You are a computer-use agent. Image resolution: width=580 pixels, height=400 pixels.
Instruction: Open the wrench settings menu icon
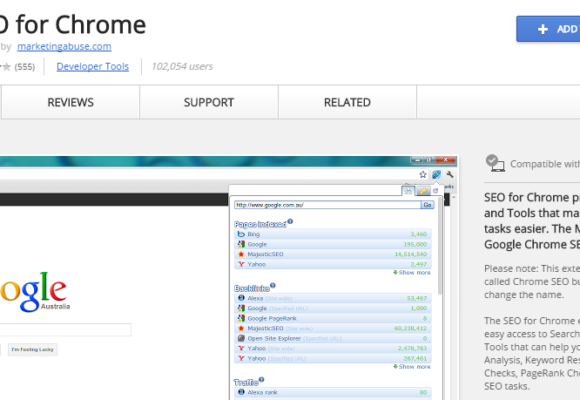[x=450, y=174]
